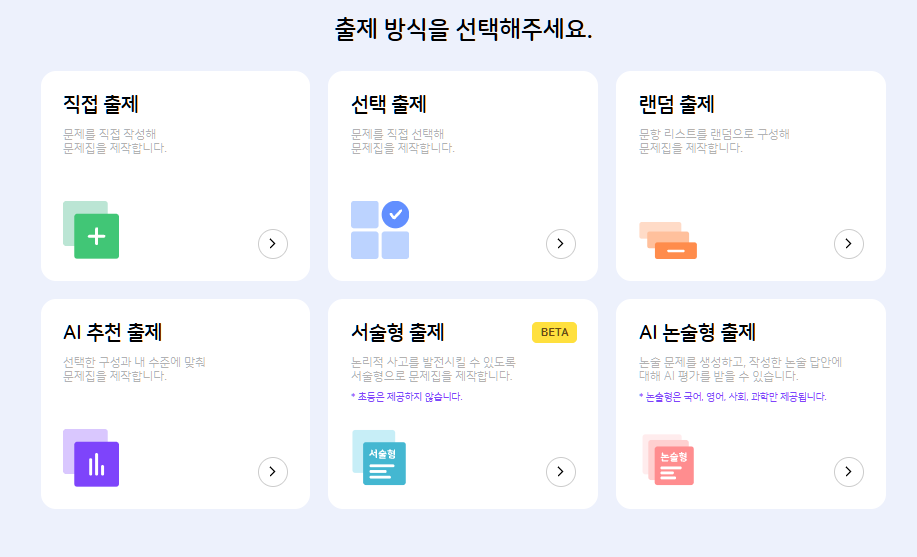Screen dimensions: 917x557
Task: Click the AI 논술형 출제 card title
Action: point(697,332)
